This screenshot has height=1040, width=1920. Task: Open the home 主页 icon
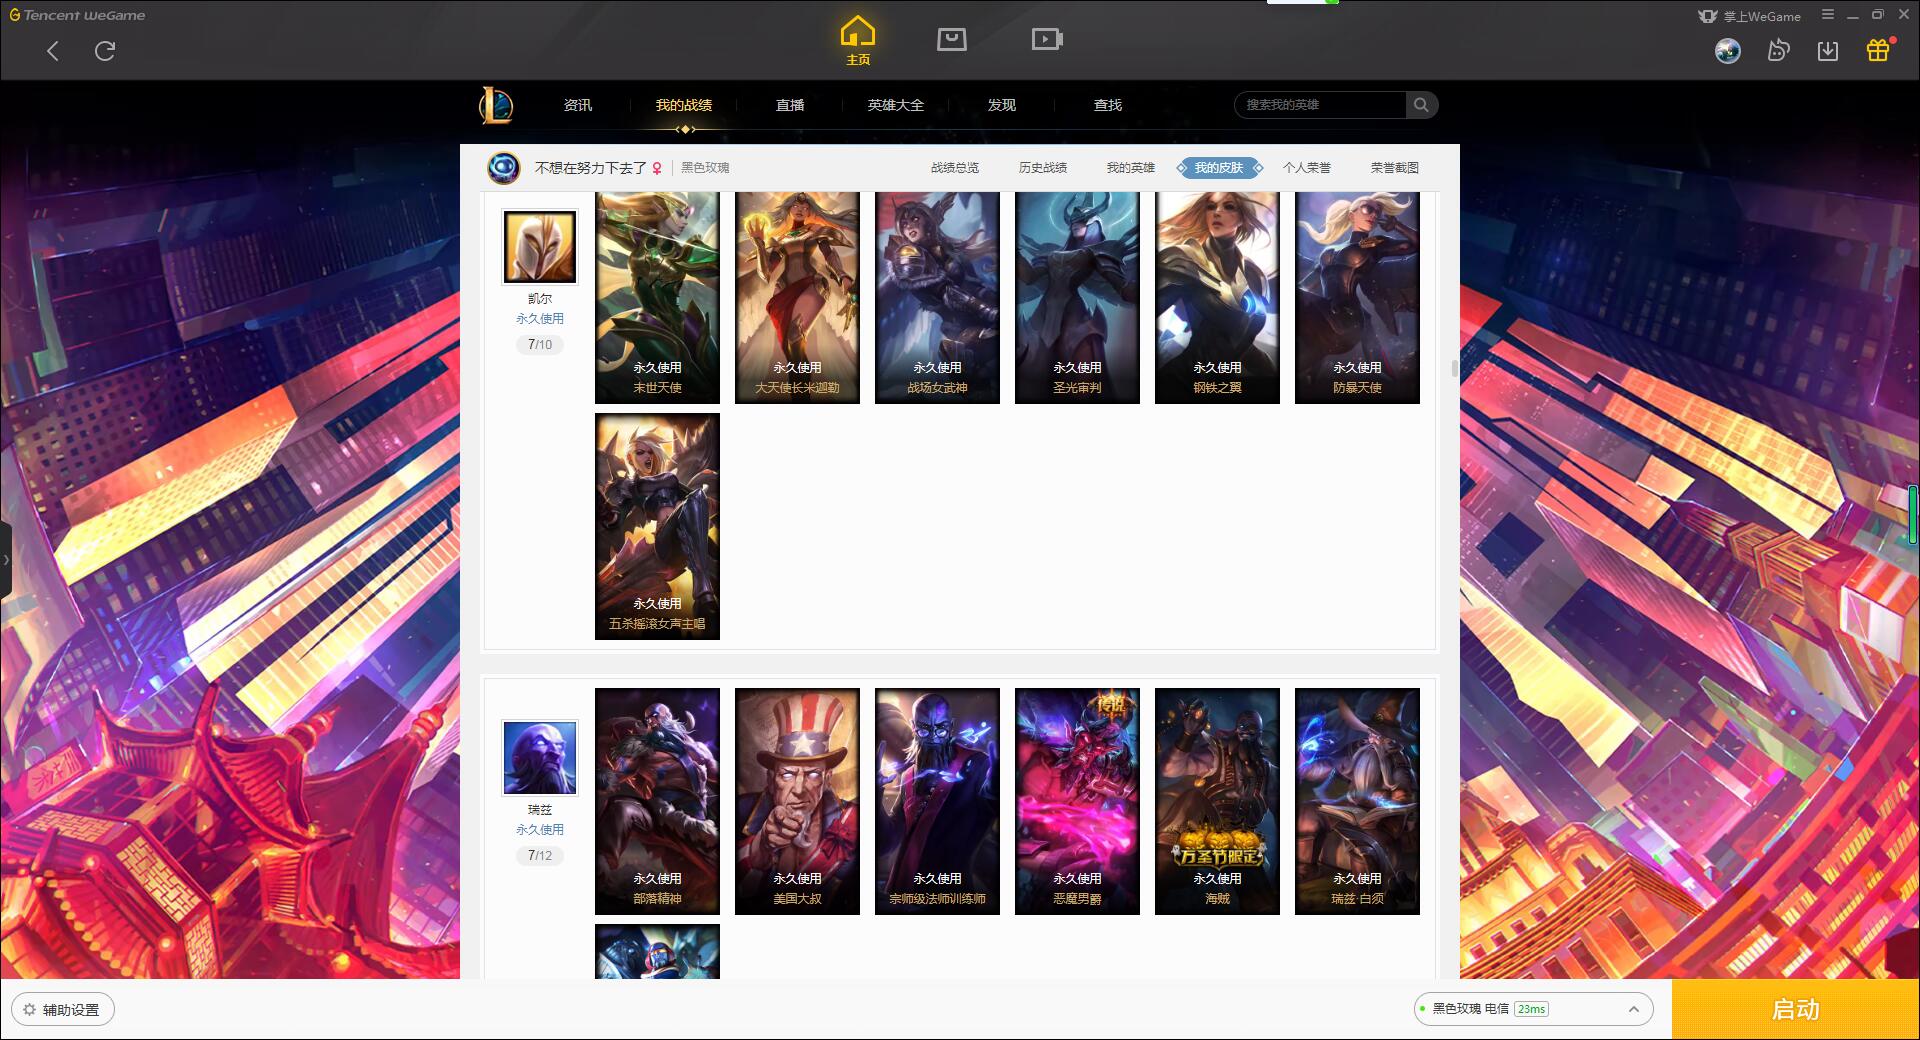click(x=857, y=41)
